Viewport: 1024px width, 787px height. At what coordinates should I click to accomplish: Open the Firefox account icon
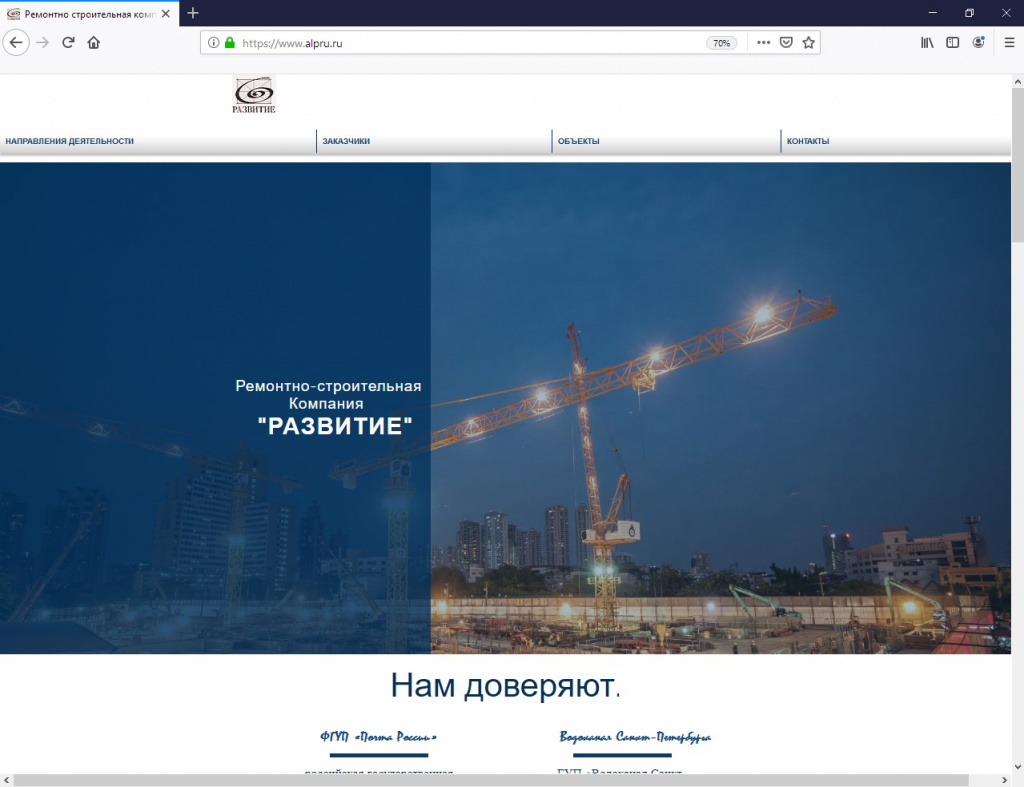click(978, 43)
